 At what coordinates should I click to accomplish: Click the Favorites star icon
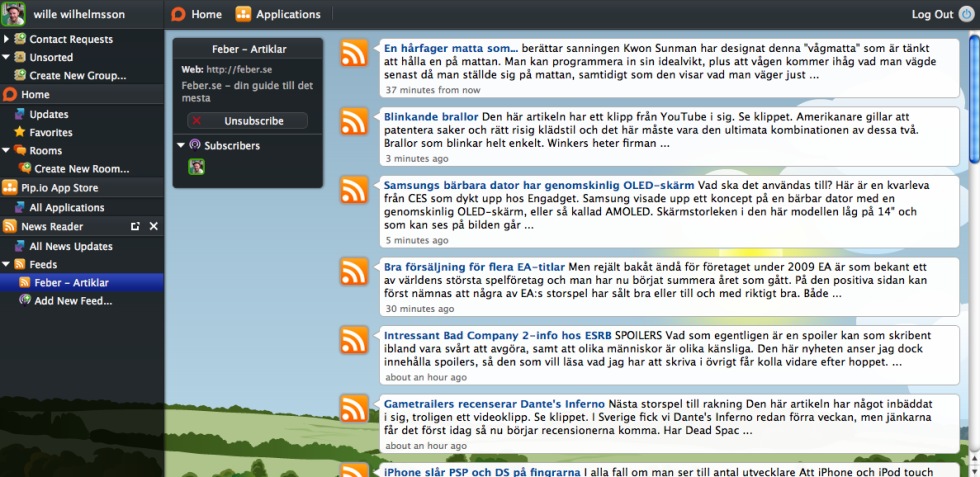pyautogui.click(x=20, y=132)
